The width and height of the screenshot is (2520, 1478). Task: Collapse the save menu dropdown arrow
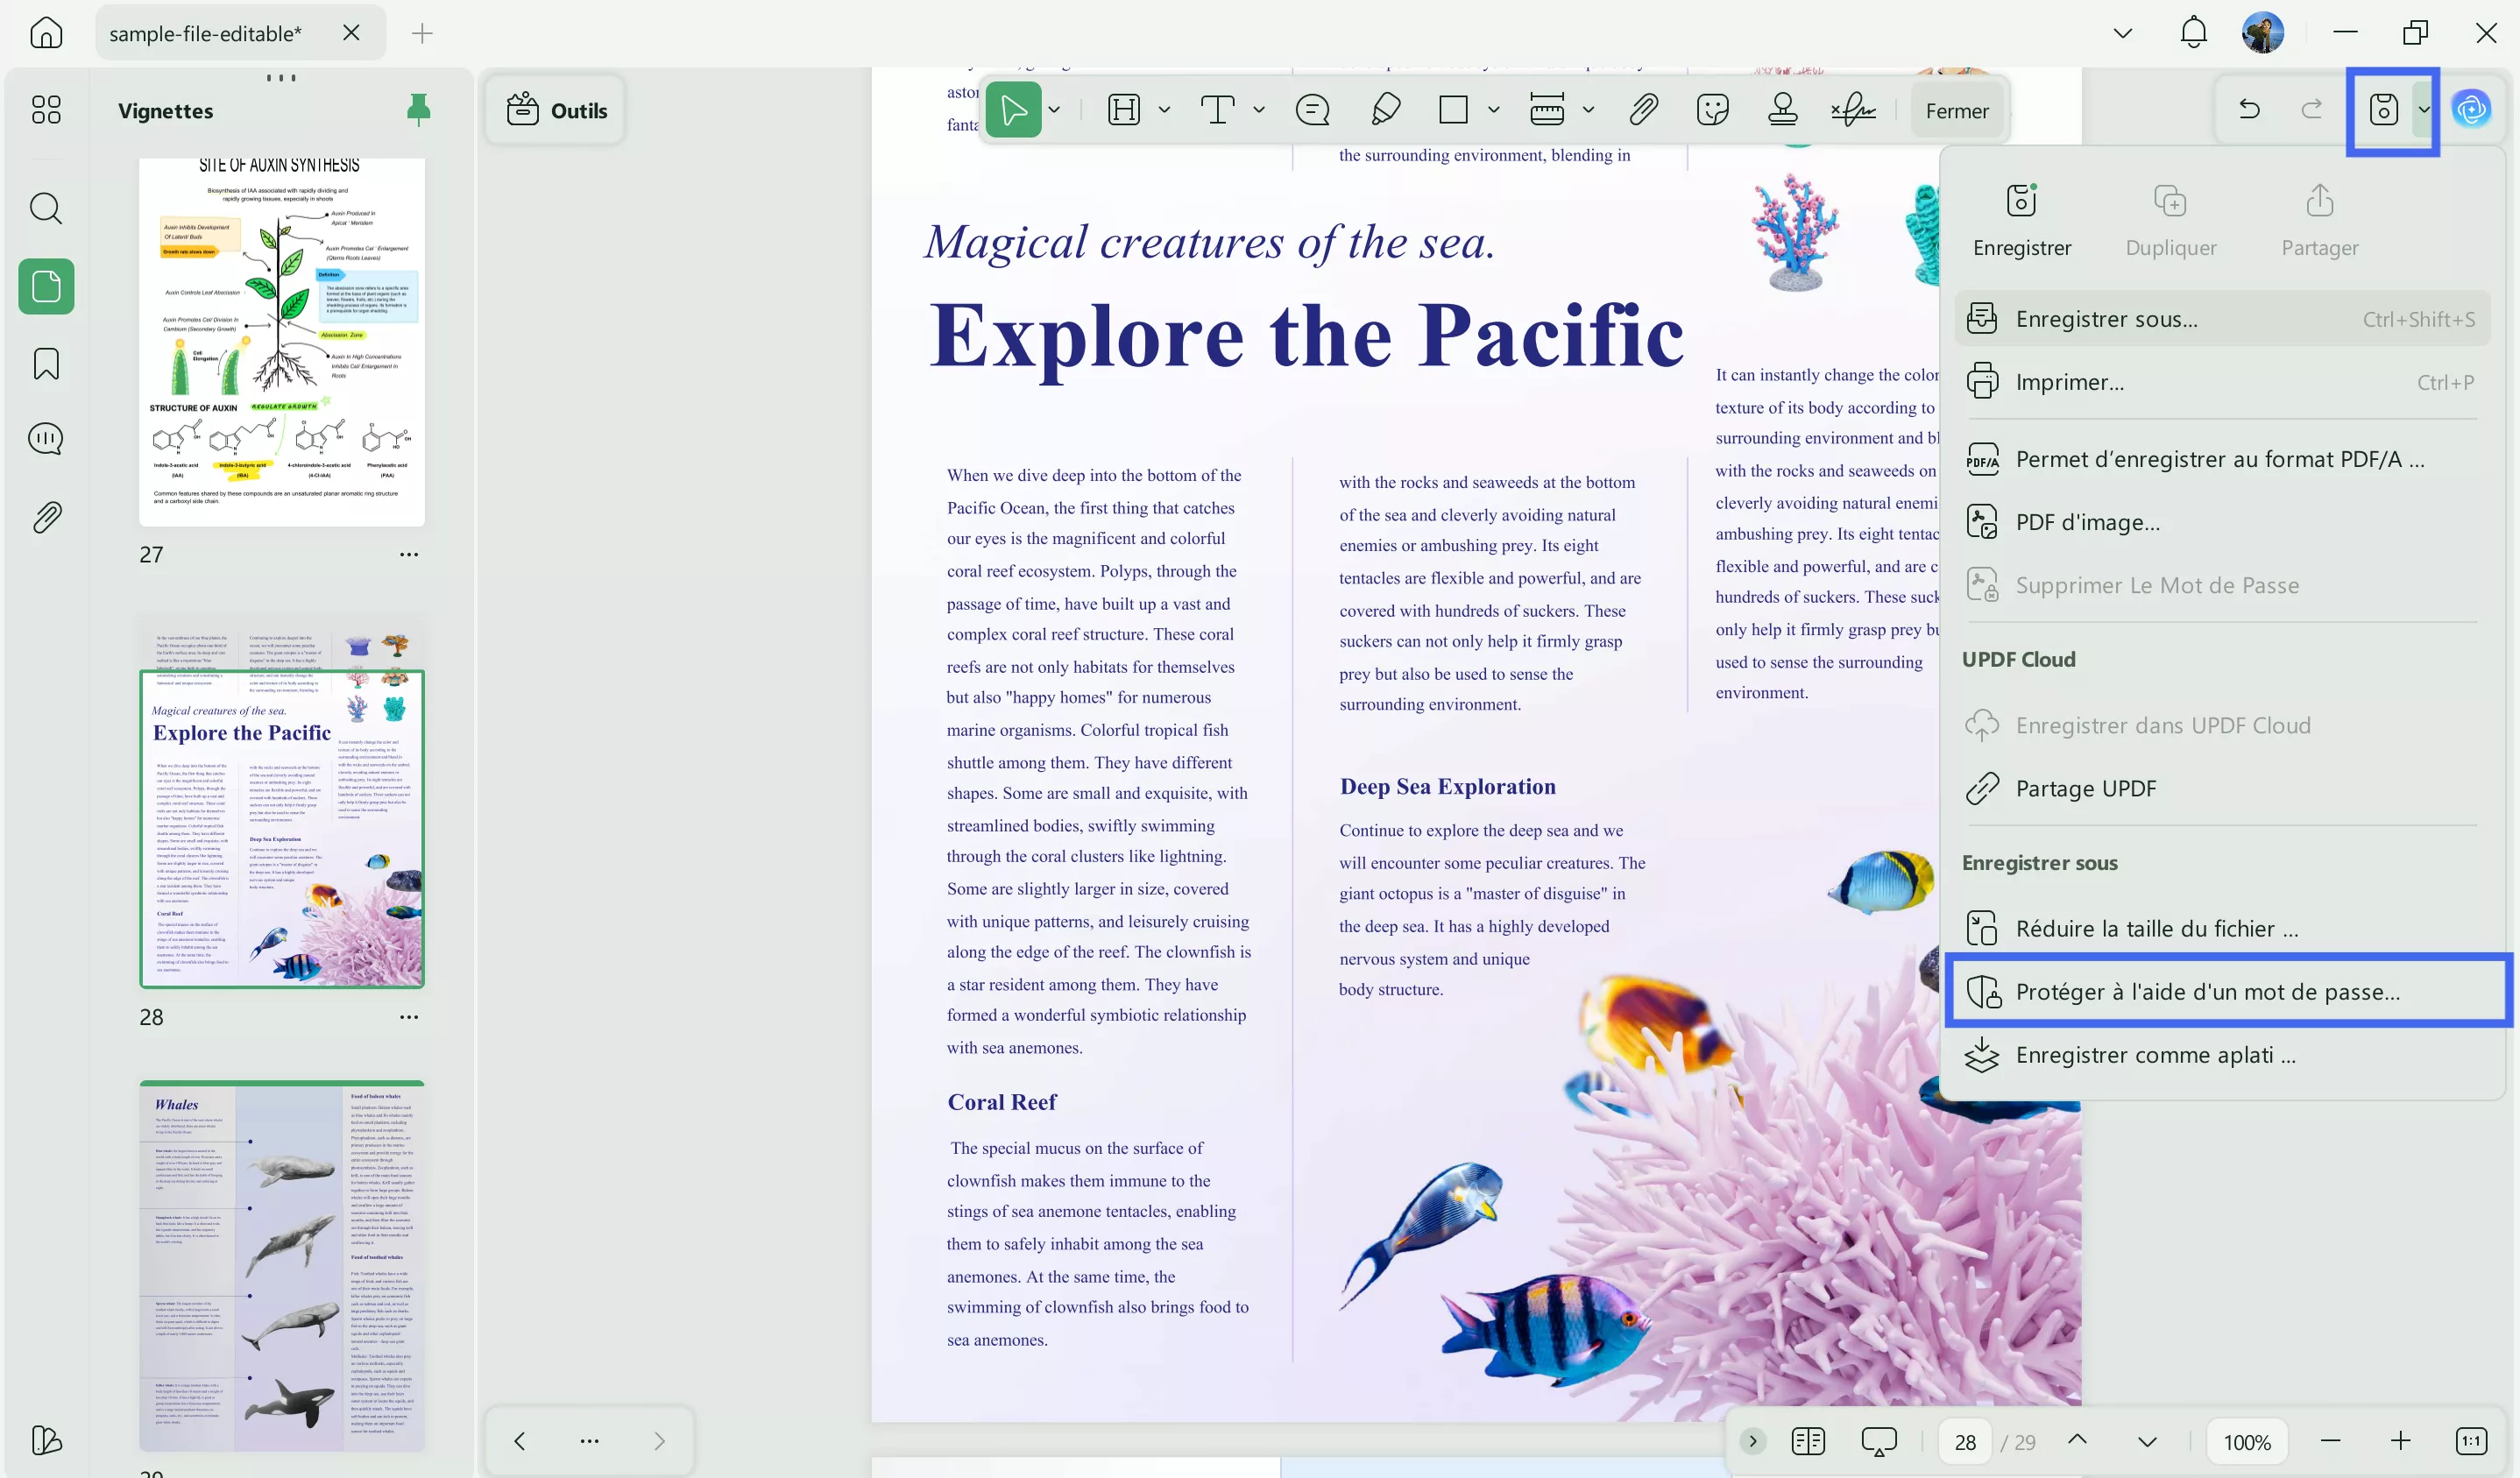(2425, 109)
